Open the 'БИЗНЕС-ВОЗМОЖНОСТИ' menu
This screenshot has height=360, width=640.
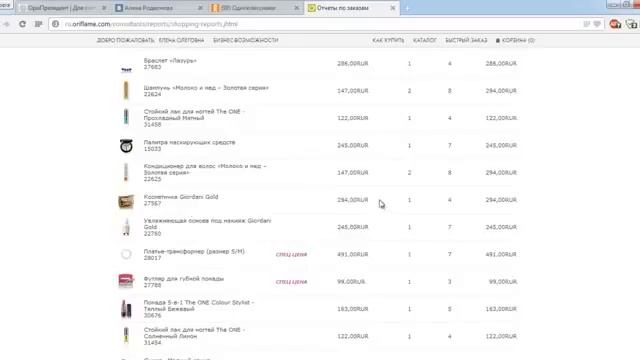tap(245, 40)
